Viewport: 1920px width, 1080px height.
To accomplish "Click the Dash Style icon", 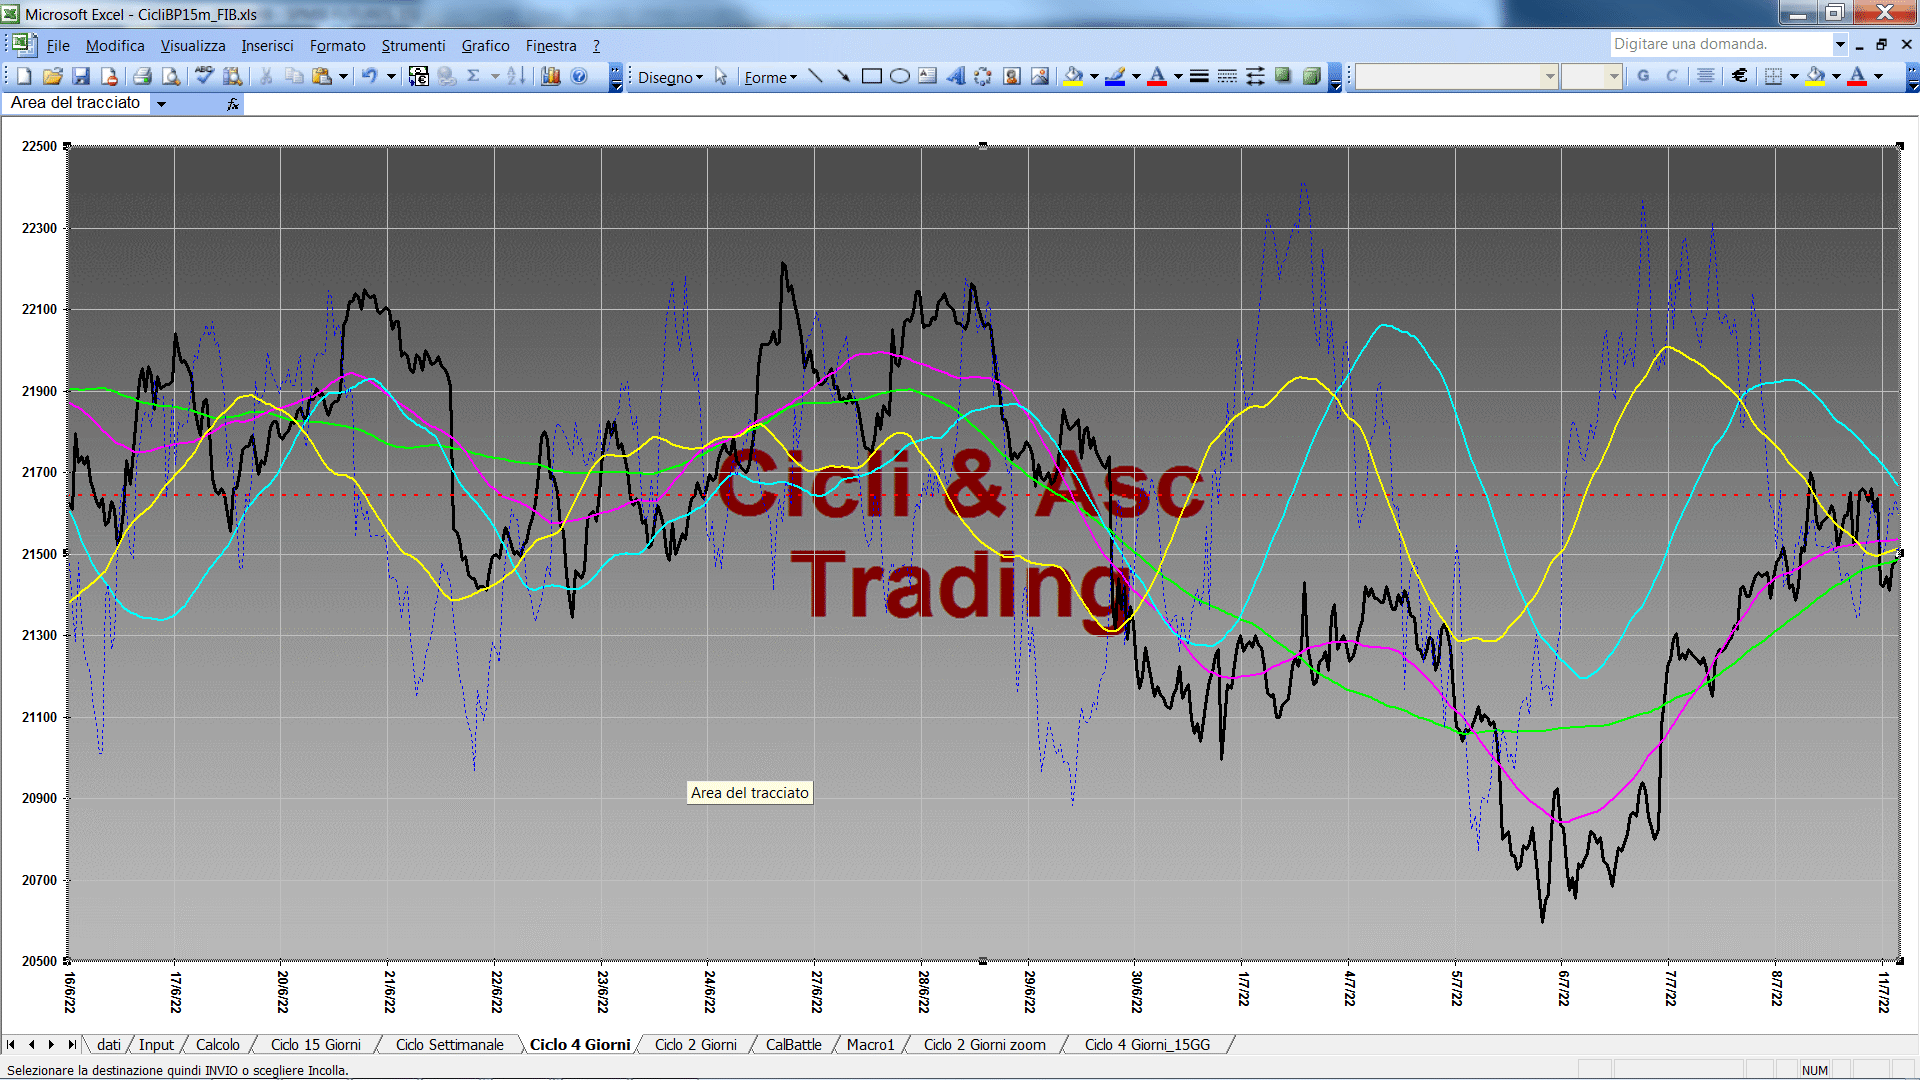I will click(x=1227, y=76).
